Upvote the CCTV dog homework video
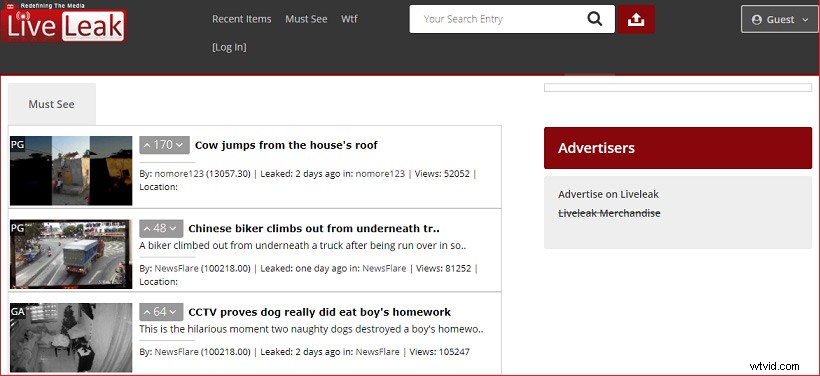The height and width of the screenshot is (376, 820). tap(147, 312)
